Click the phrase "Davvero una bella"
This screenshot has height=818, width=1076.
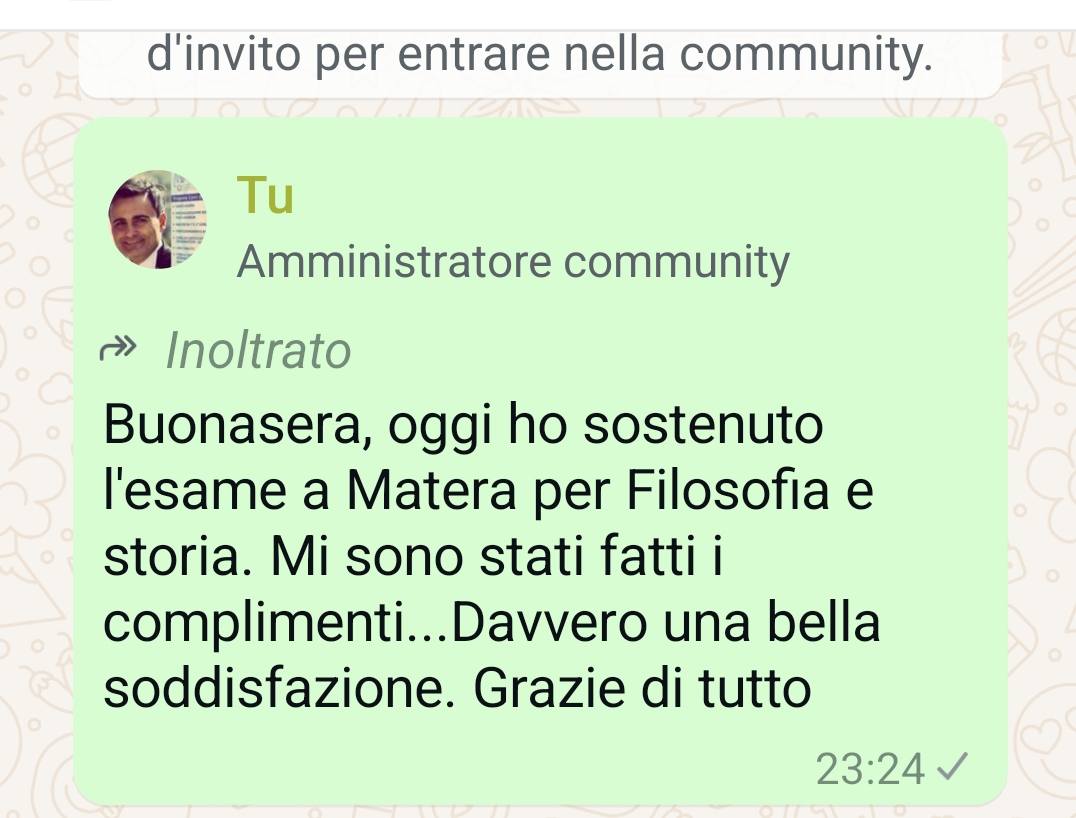coord(666,622)
